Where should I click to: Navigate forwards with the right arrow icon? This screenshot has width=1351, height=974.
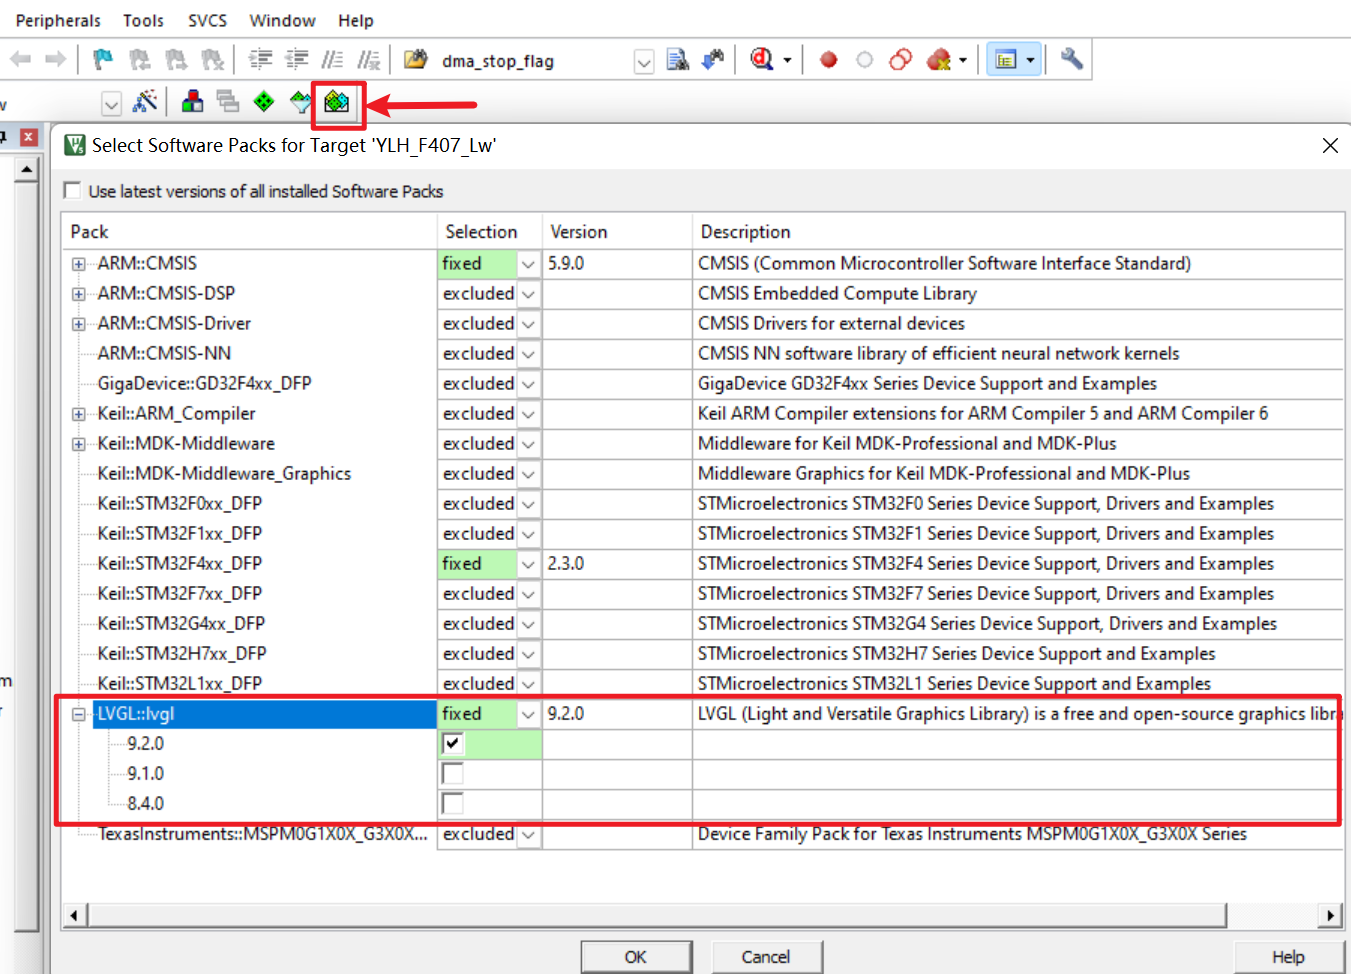(56, 60)
